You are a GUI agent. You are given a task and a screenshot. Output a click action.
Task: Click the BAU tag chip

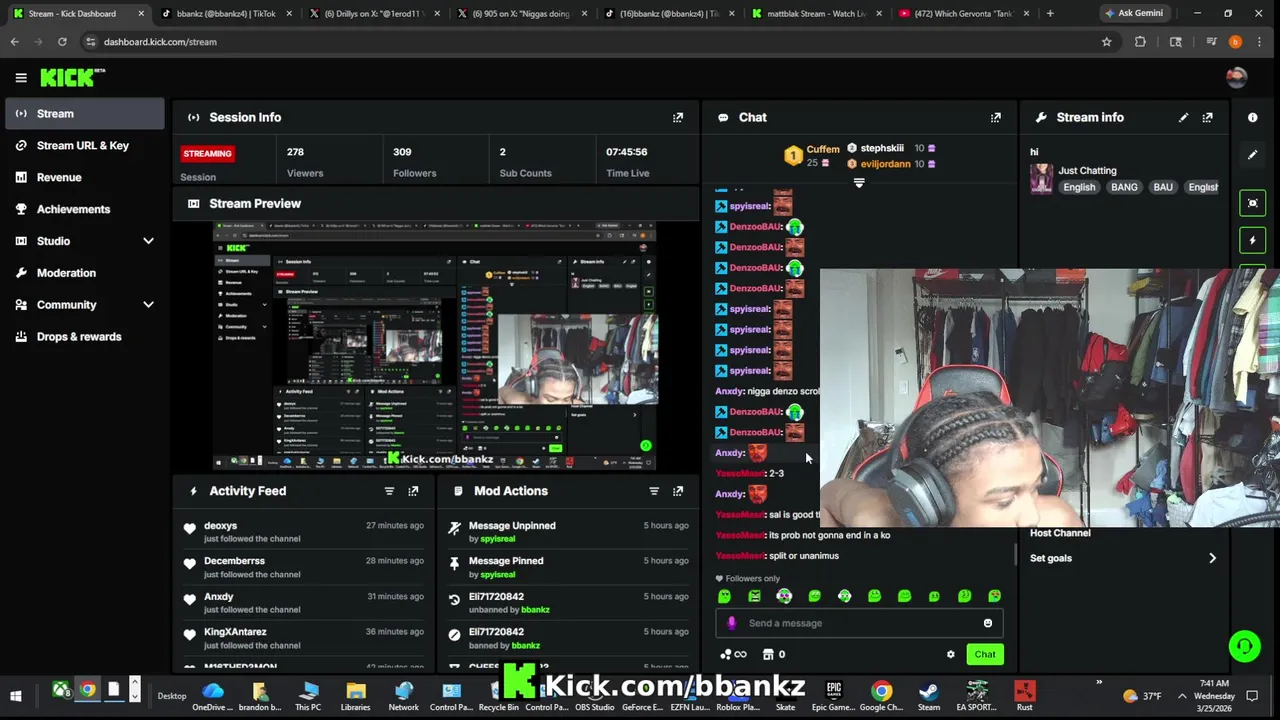point(1163,187)
